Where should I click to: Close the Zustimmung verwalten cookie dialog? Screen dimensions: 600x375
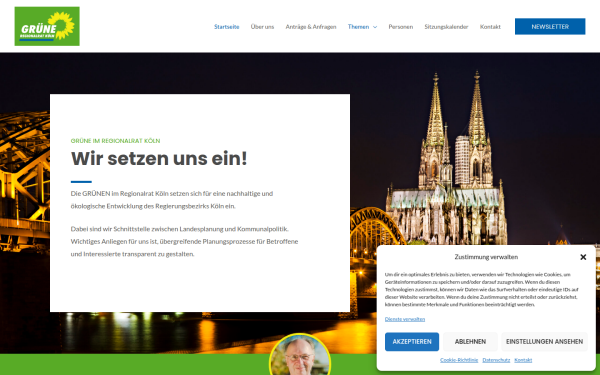(x=583, y=257)
